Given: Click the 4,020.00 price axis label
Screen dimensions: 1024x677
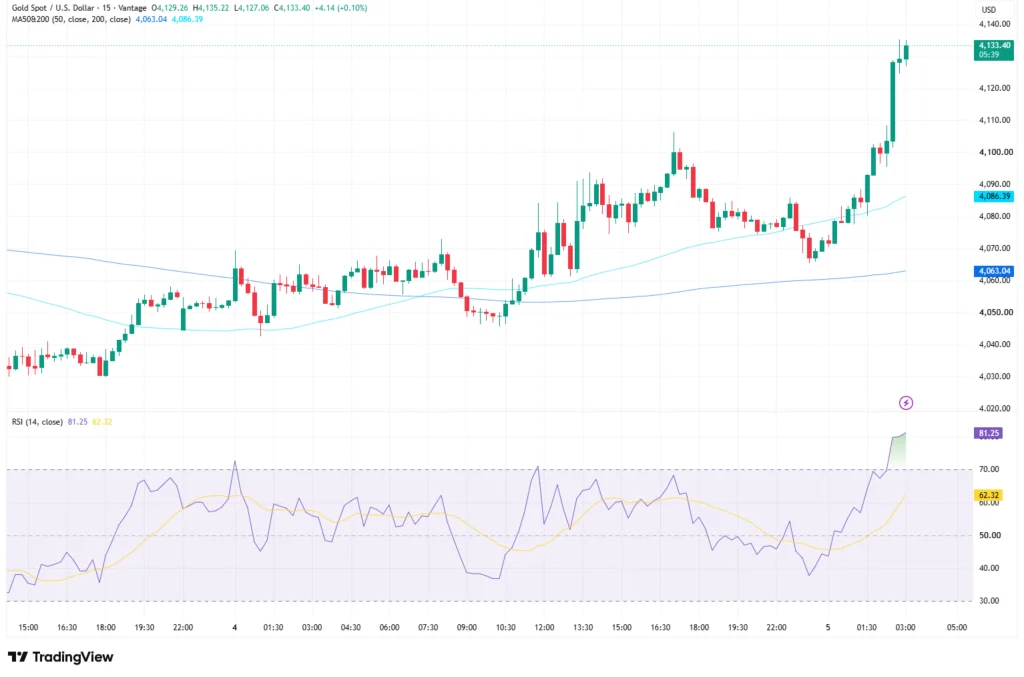Looking at the screenshot, I should [995, 408].
